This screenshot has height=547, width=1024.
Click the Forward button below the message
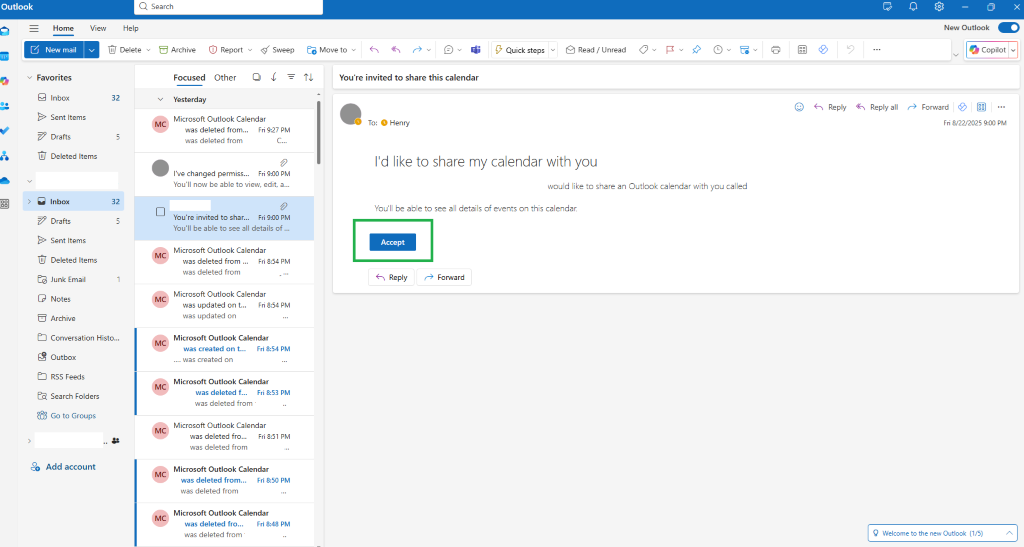[x=444, y=277]
